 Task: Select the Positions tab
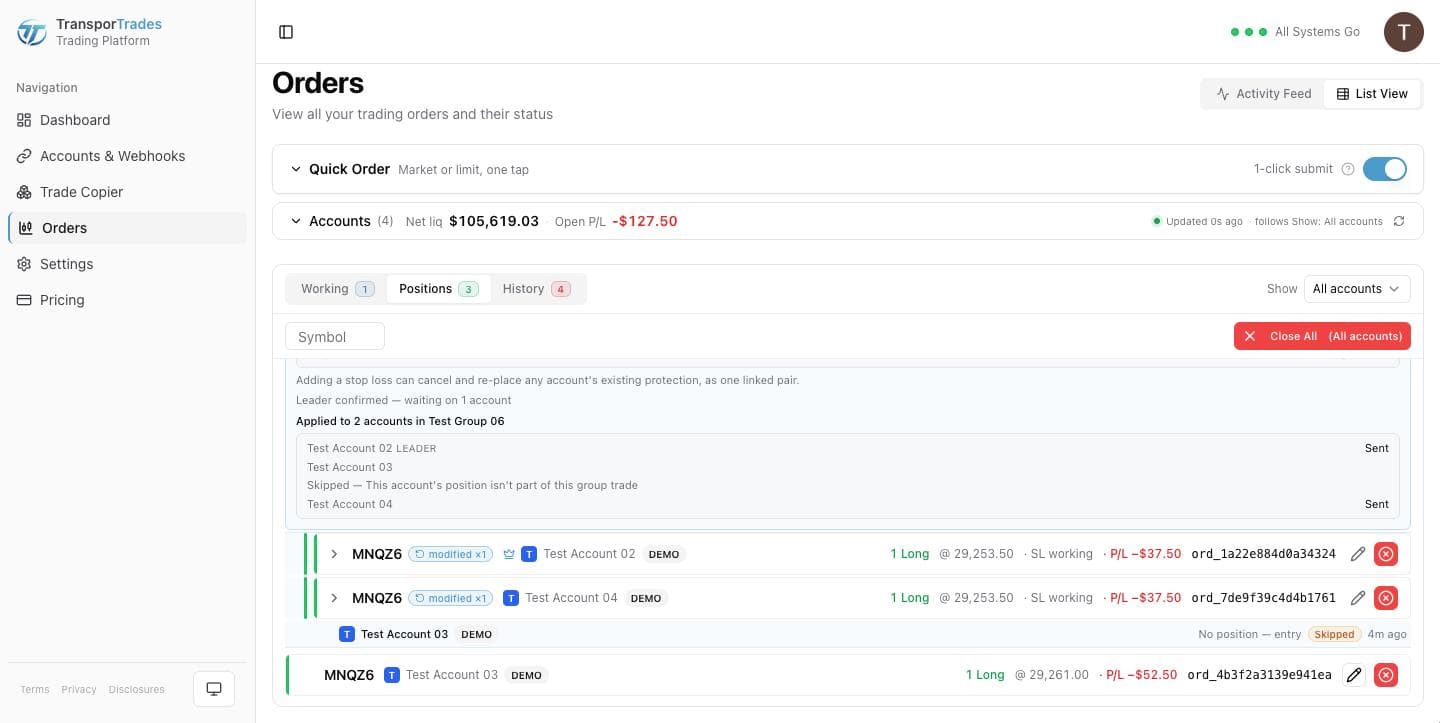click(438, 289)
